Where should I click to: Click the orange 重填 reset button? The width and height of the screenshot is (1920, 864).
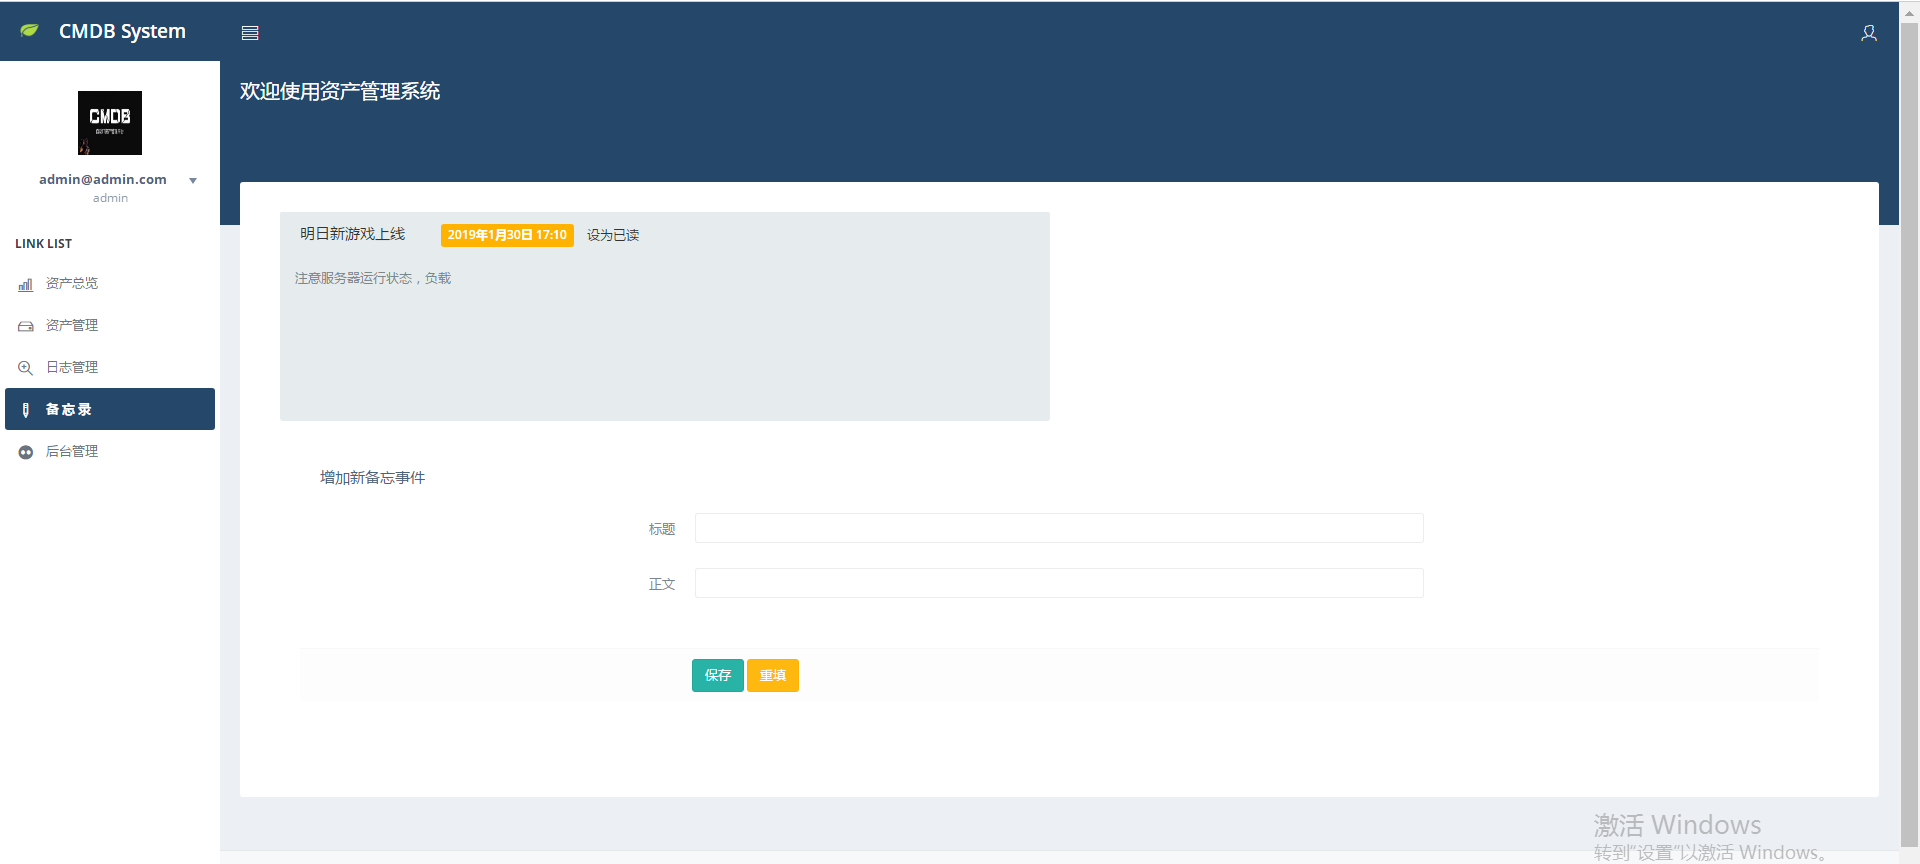773,675
